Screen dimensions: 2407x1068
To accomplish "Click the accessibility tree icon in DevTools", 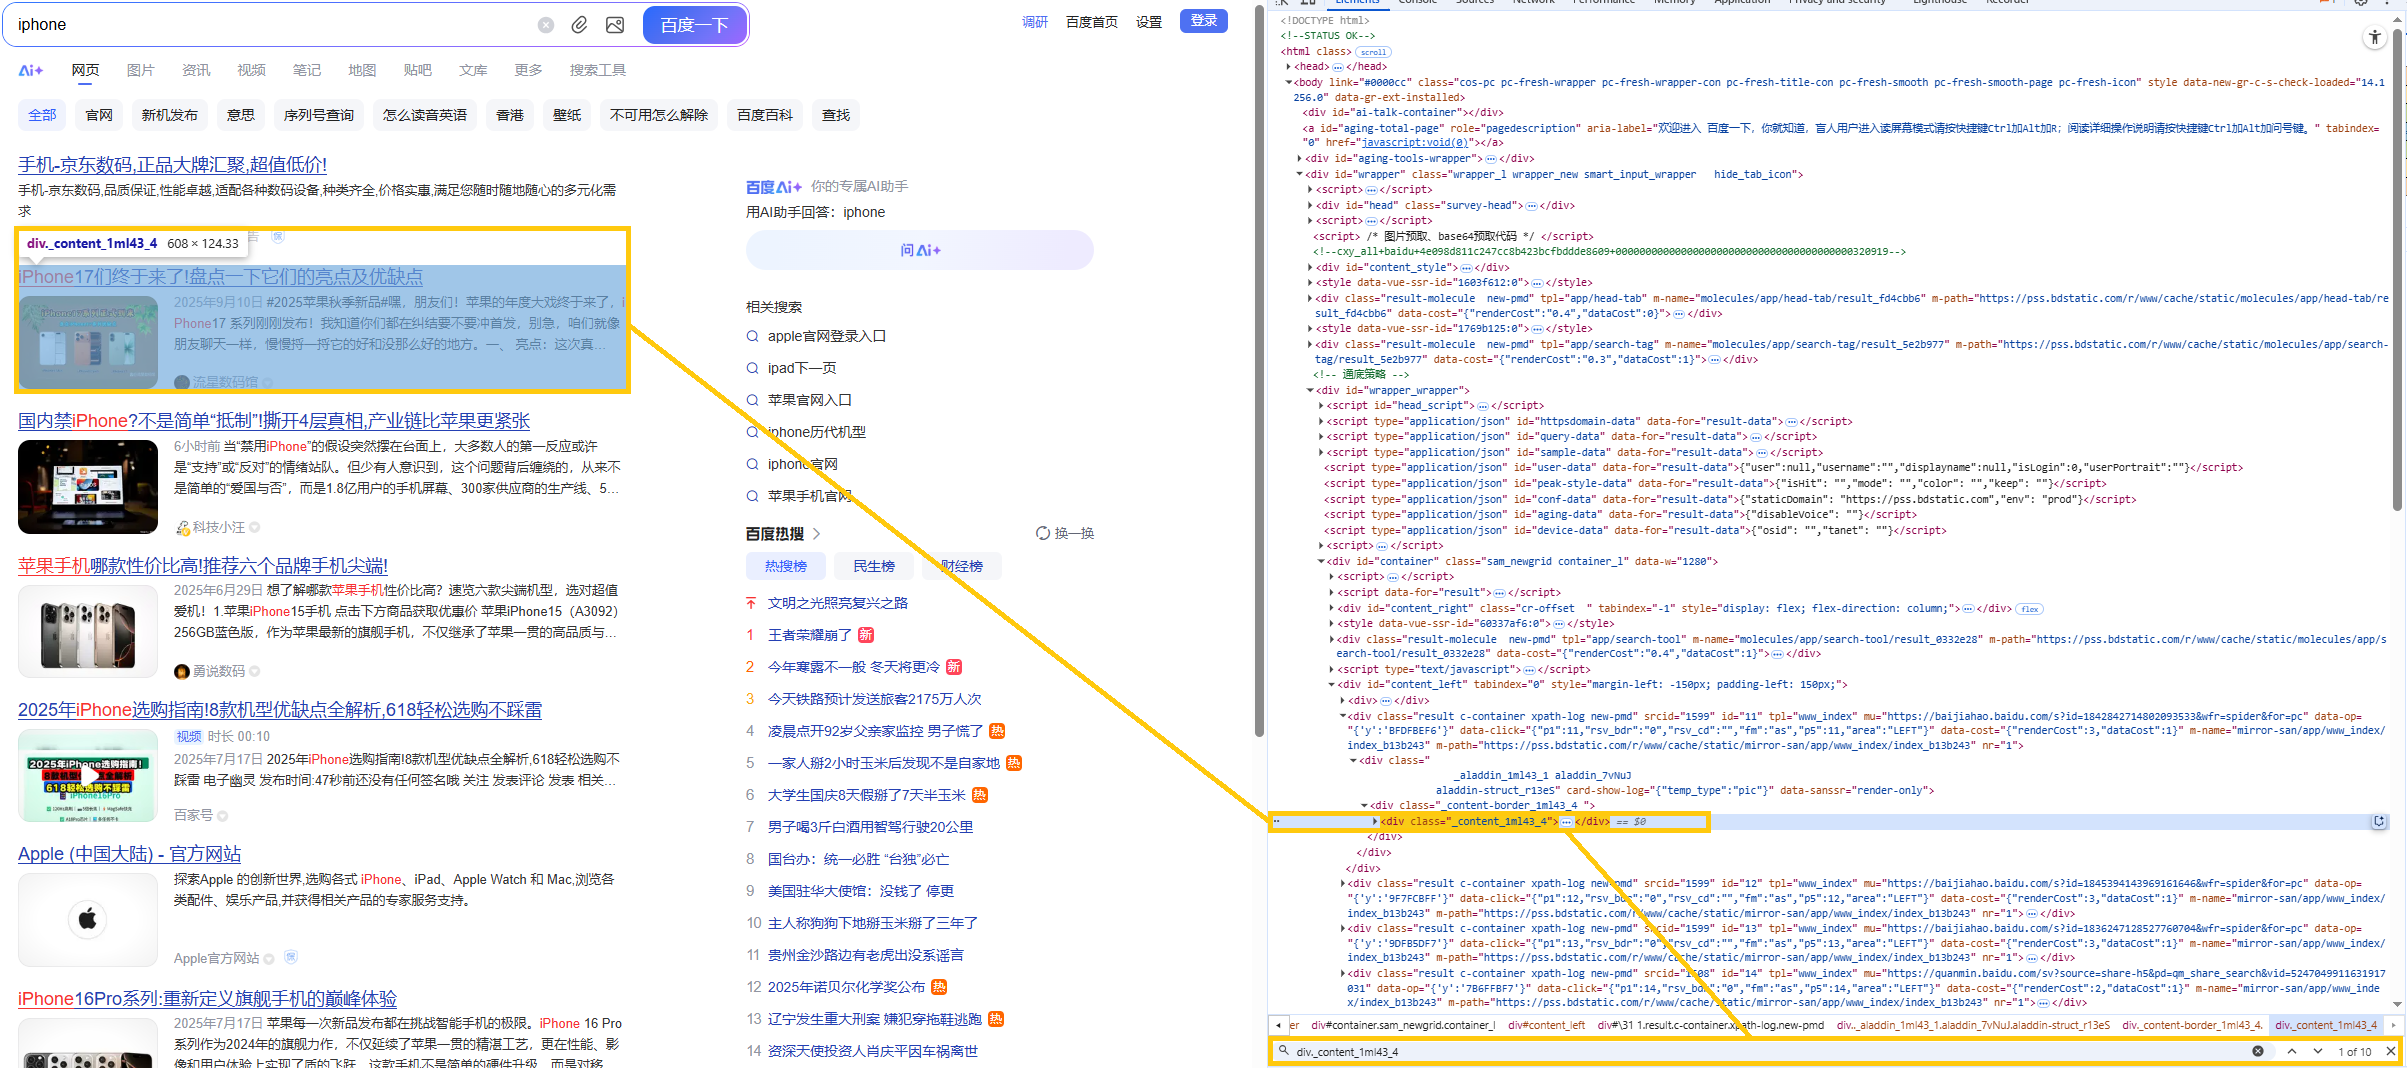I will click(2374, 38).
